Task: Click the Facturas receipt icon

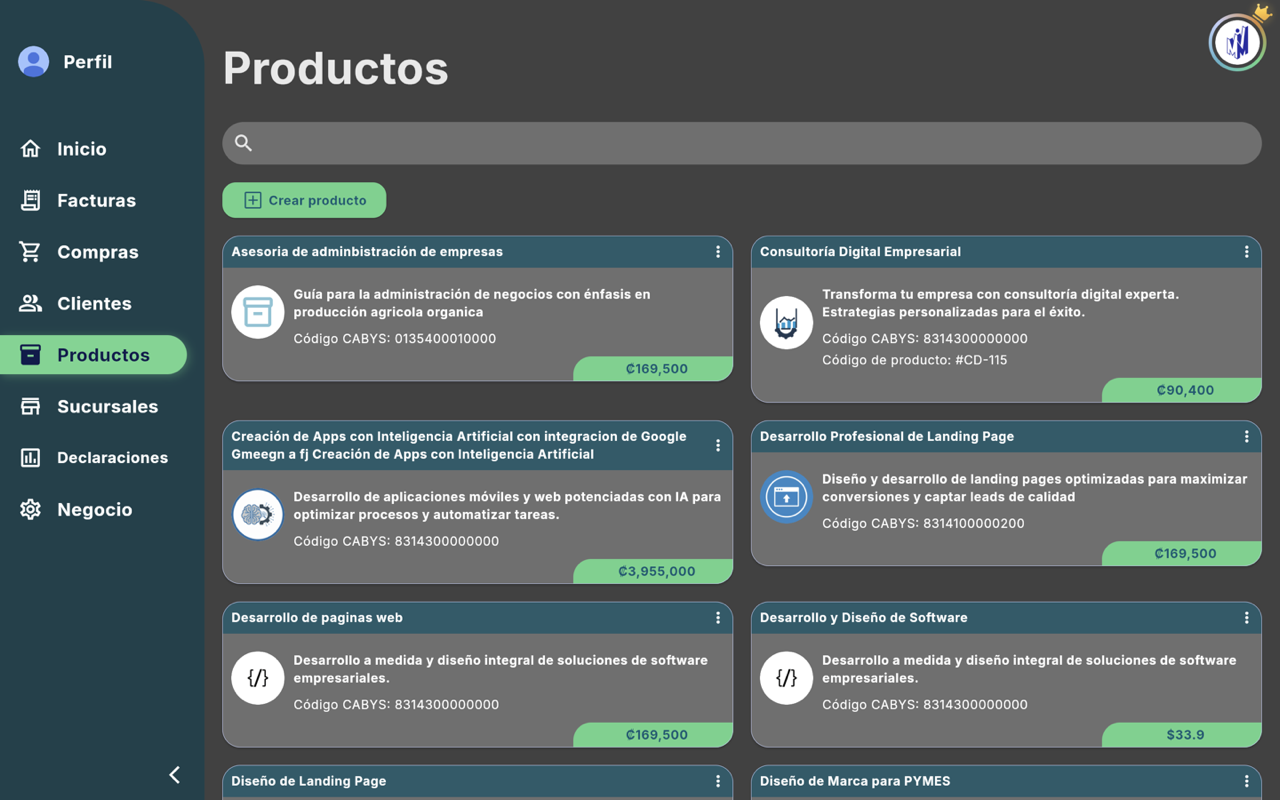Action: [31, 200]
